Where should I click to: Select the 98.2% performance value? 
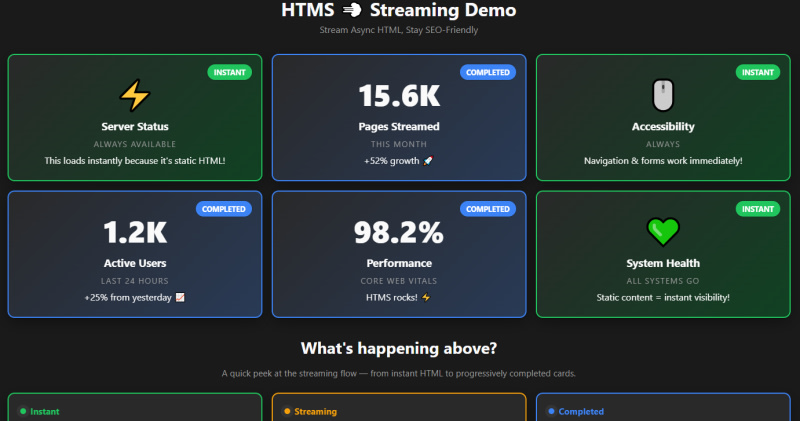(399, 233)
